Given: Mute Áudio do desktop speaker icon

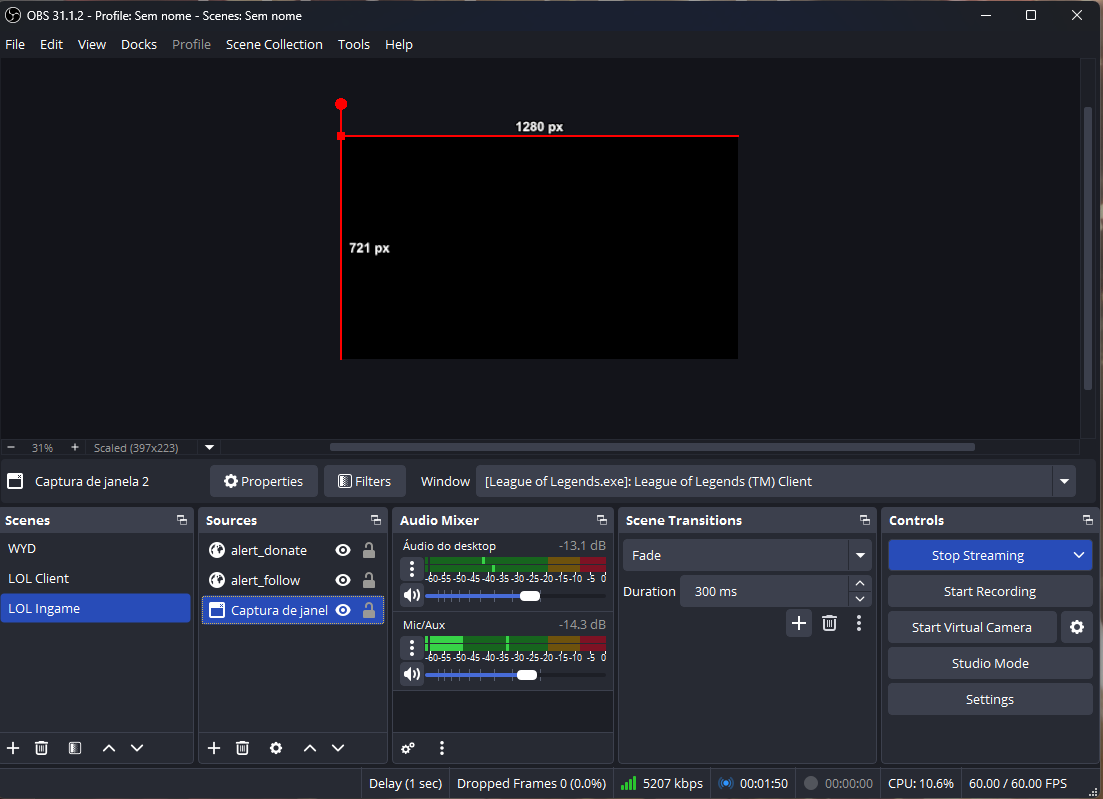Looking at the screenshot, I should 412,595.
